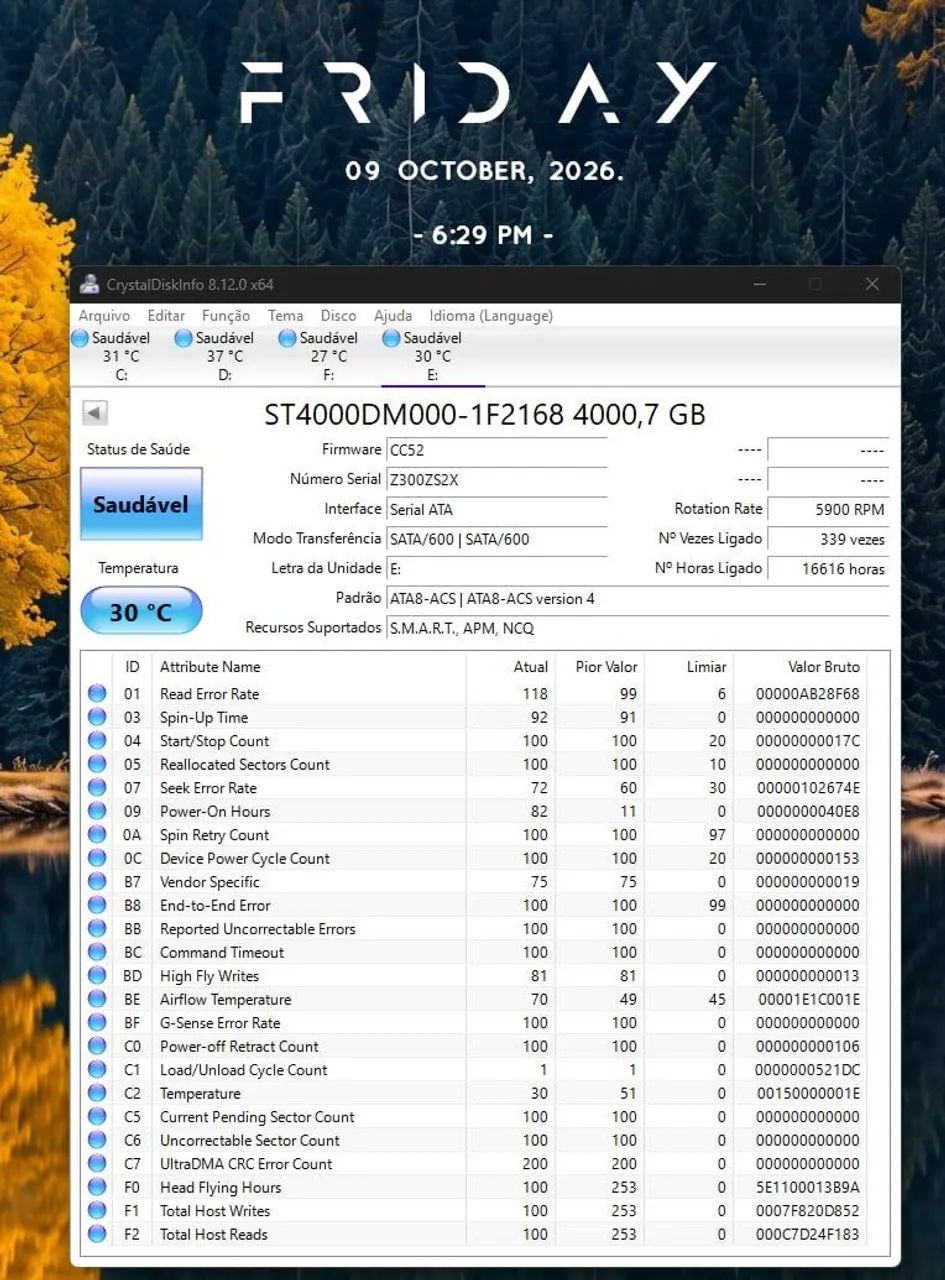Viewport: 945px width, 1280px height.
Task: Click the drive title ST4000DM000-1F2168 4000,7 GB
Action: coord(485,414)
